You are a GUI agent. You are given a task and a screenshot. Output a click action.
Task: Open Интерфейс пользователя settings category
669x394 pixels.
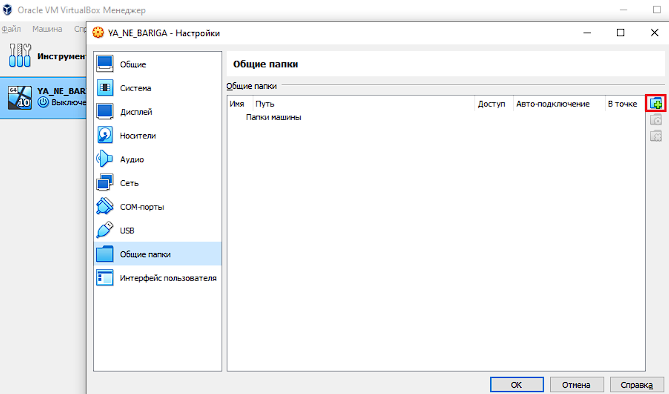click(x=157, y=278)
